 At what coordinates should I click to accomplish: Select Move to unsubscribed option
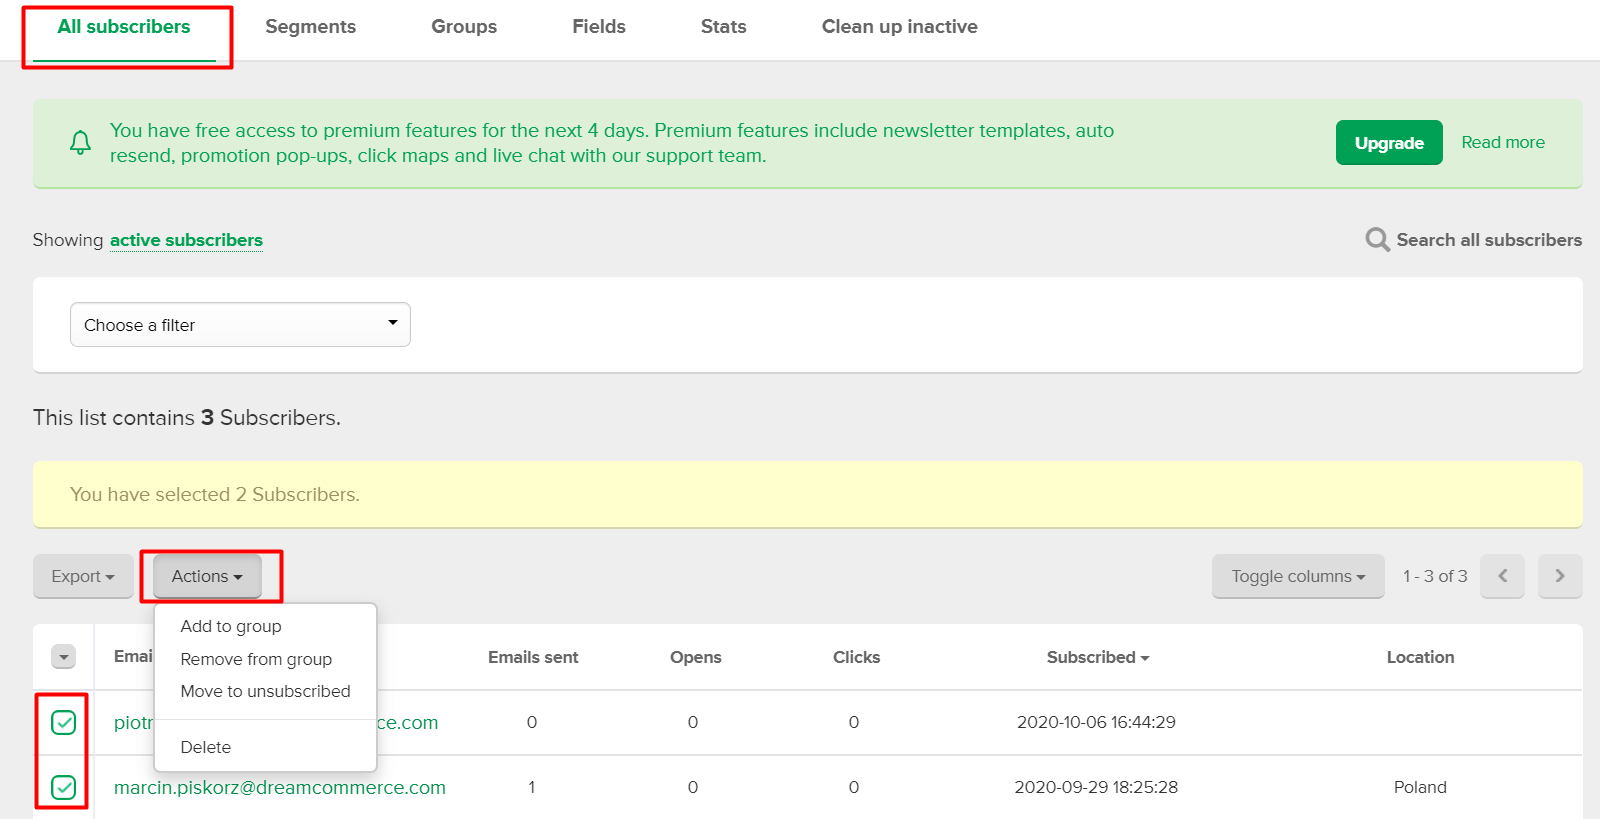click(265, 691)
